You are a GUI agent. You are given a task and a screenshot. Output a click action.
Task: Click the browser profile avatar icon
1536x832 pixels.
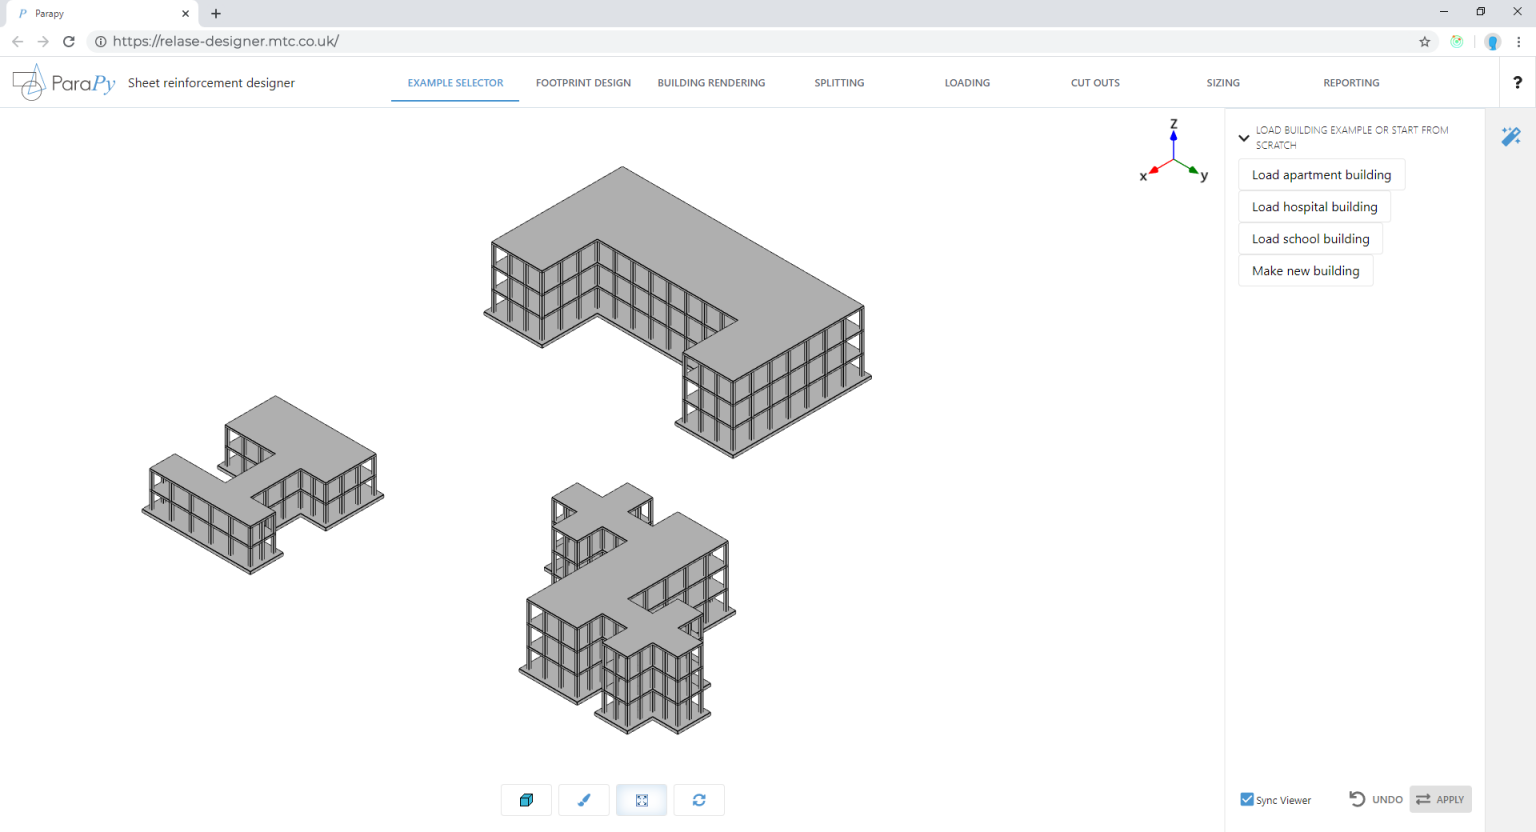click(1492, 41)
